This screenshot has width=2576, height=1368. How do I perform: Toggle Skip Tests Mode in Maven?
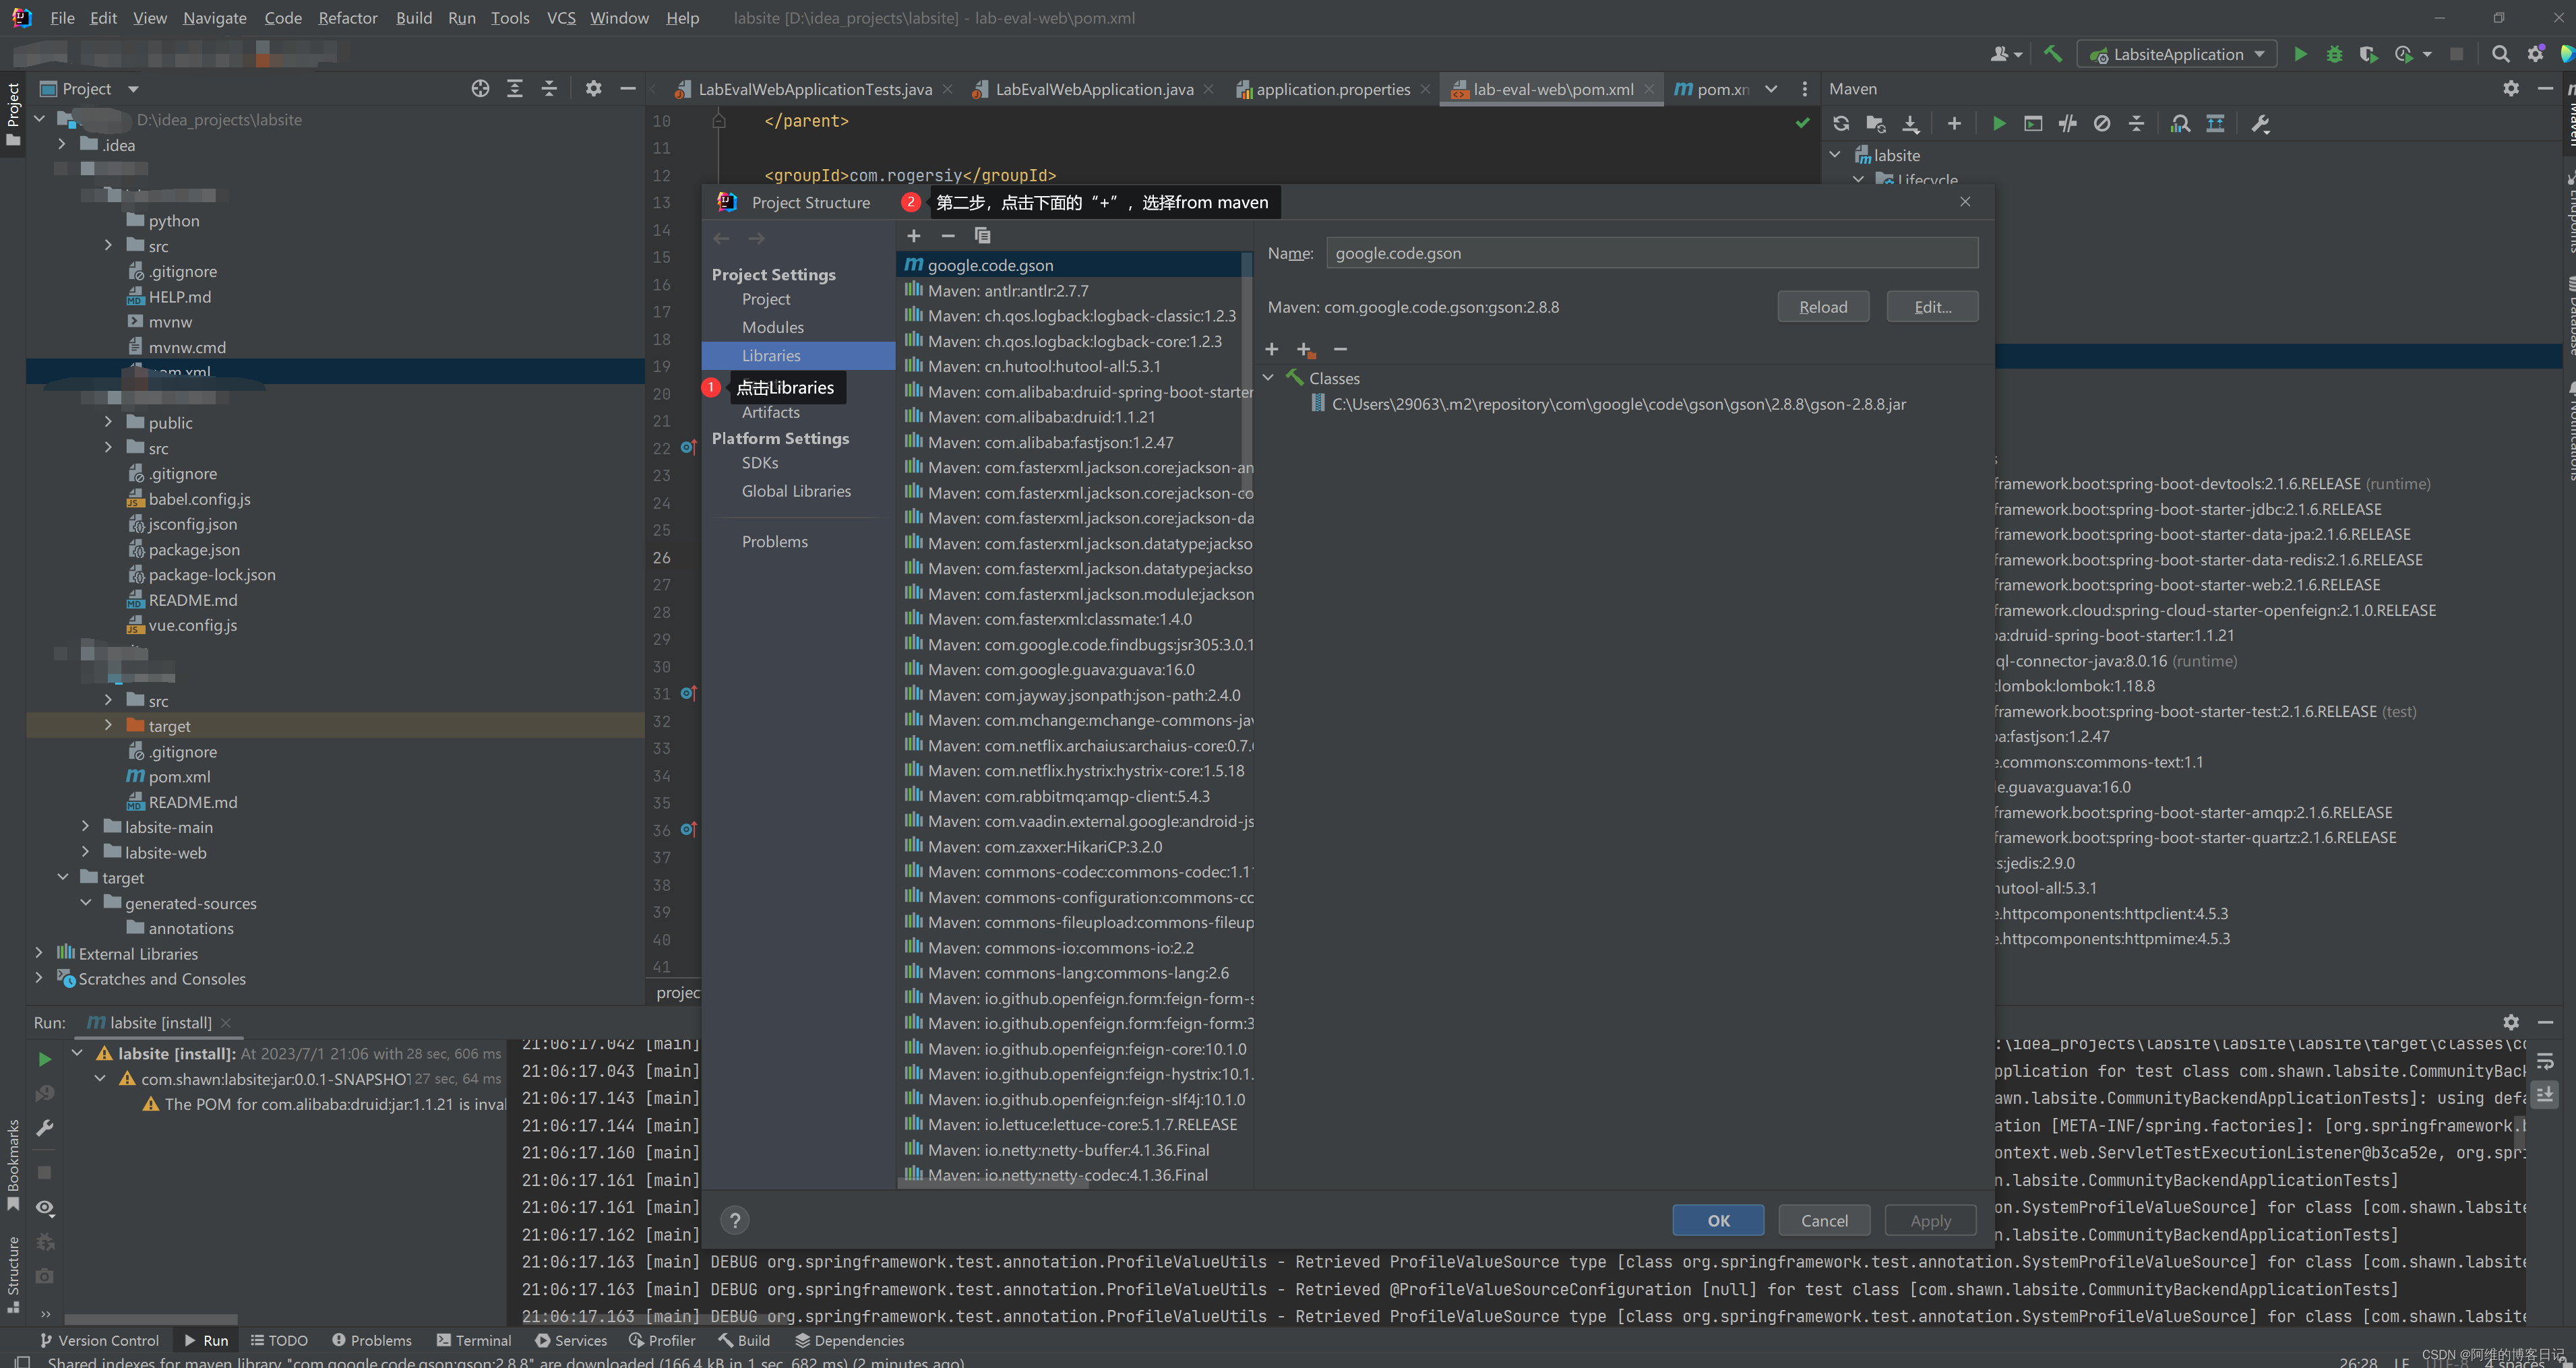point(2102,124)
